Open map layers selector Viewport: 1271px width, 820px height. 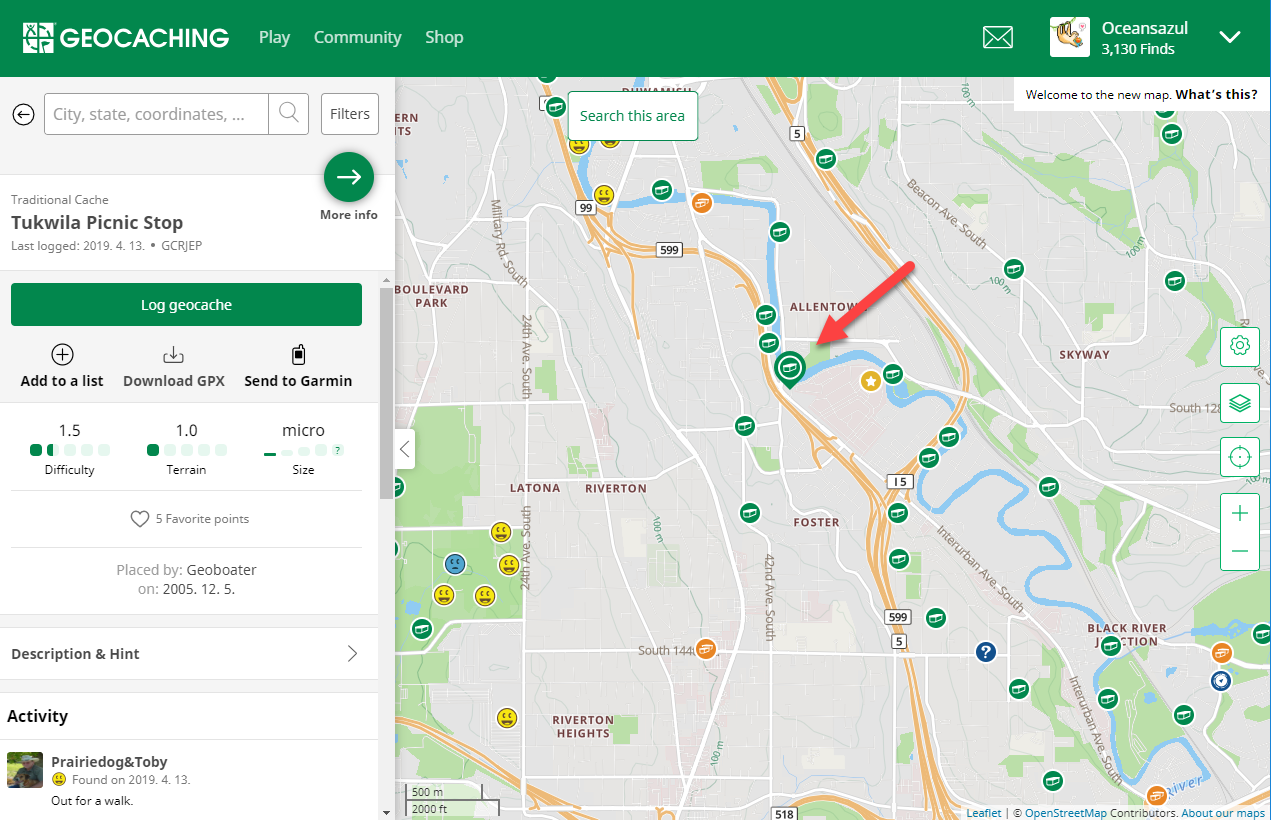[1240, 403]
